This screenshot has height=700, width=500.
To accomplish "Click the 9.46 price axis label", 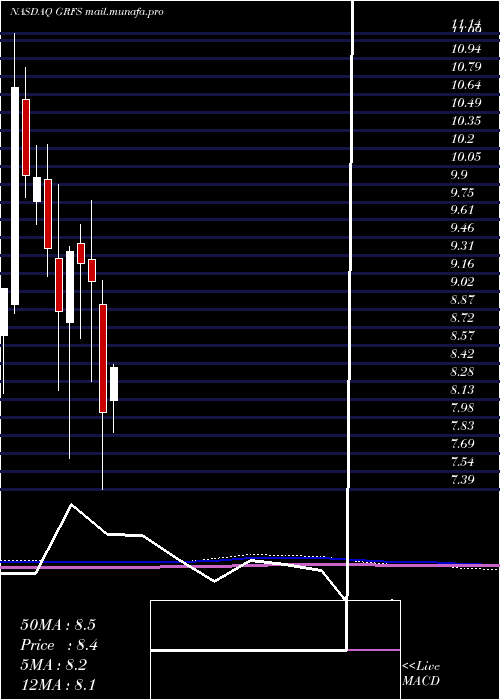I will (x=462, y=228).
